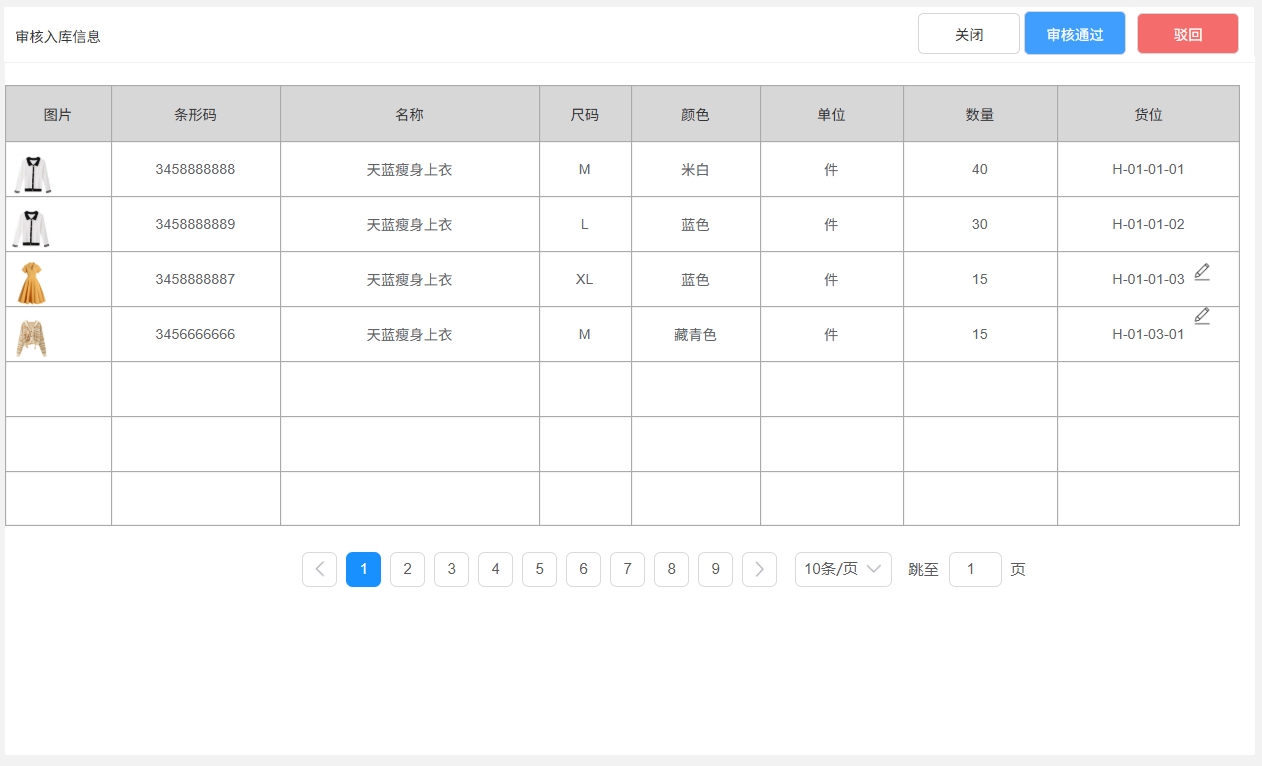Click the XL size cell
The width and height of the screenshot is (1262, 766).
(x=585, y=279)
